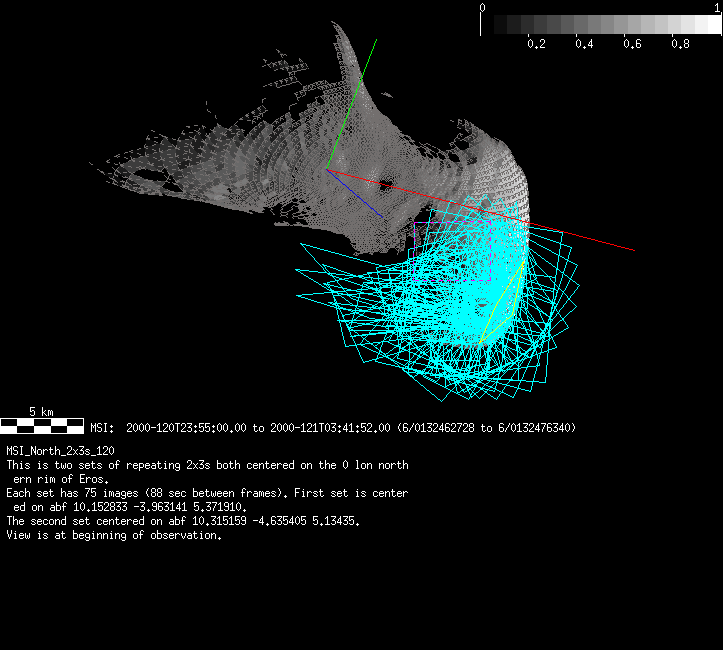Click the 'second set centered on abf' line

pyautogui.click(x=182, y=521)
